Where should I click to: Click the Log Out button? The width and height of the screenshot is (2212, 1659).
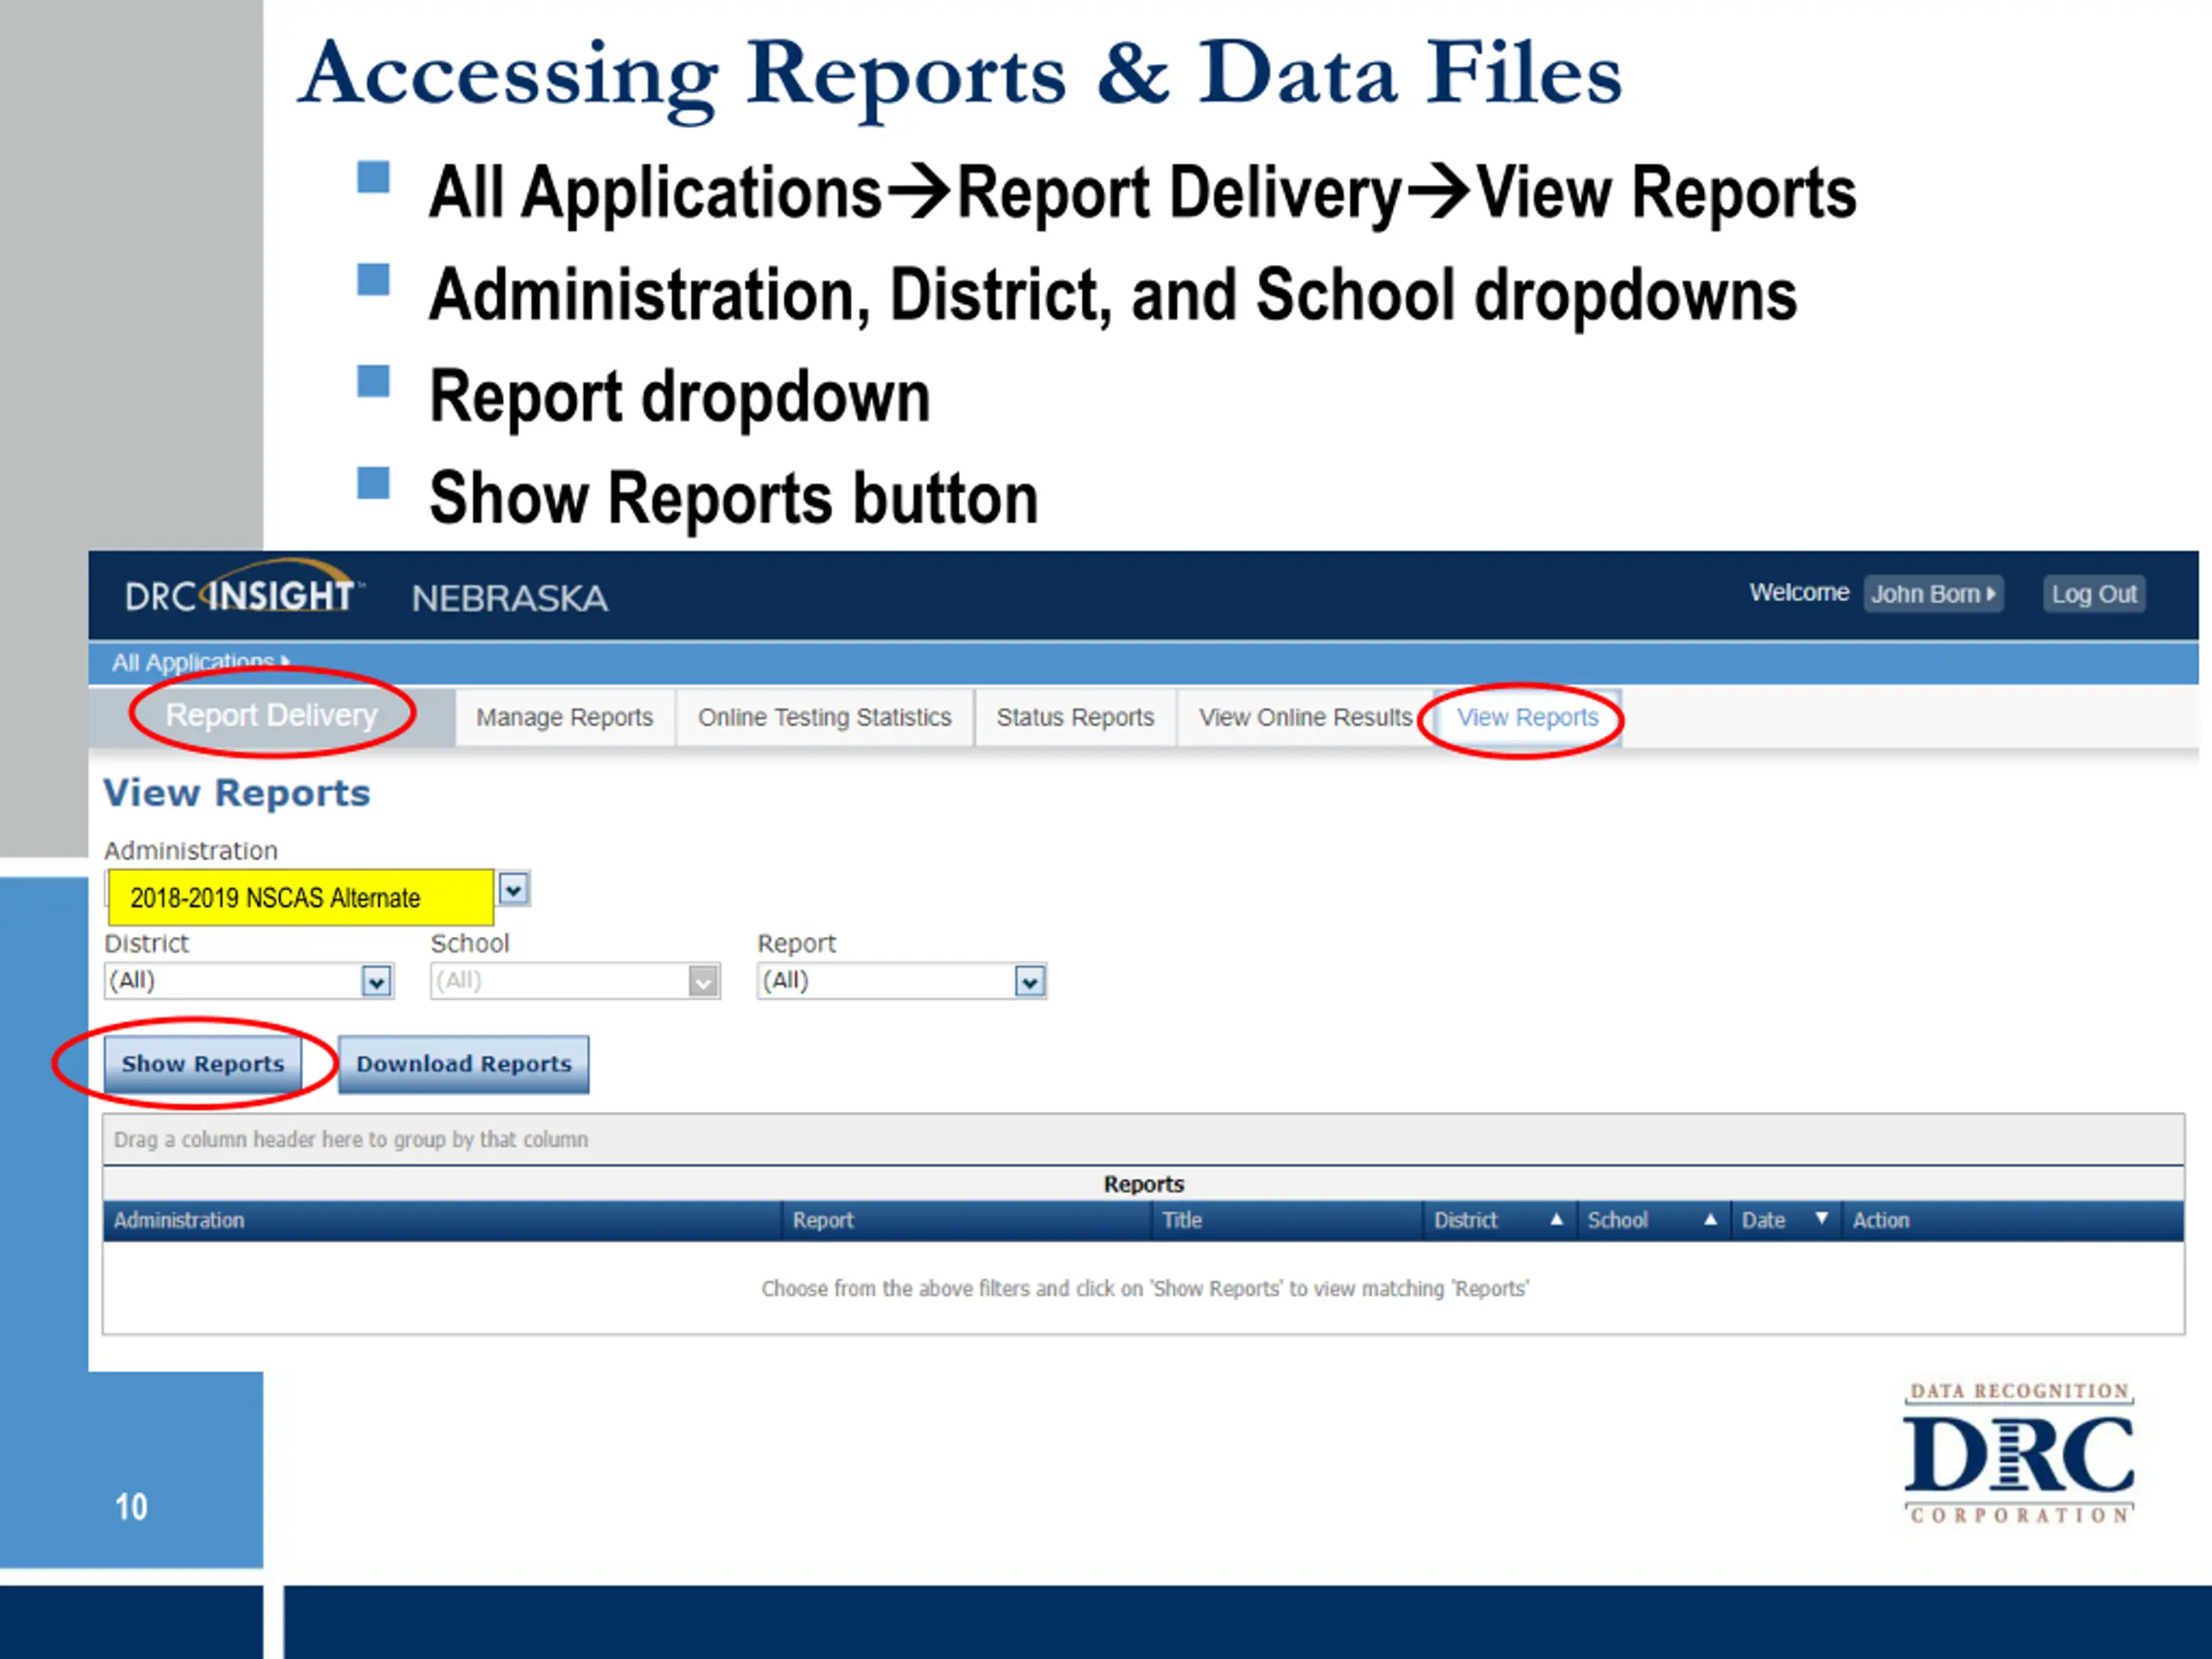(x=2094, y=594)
